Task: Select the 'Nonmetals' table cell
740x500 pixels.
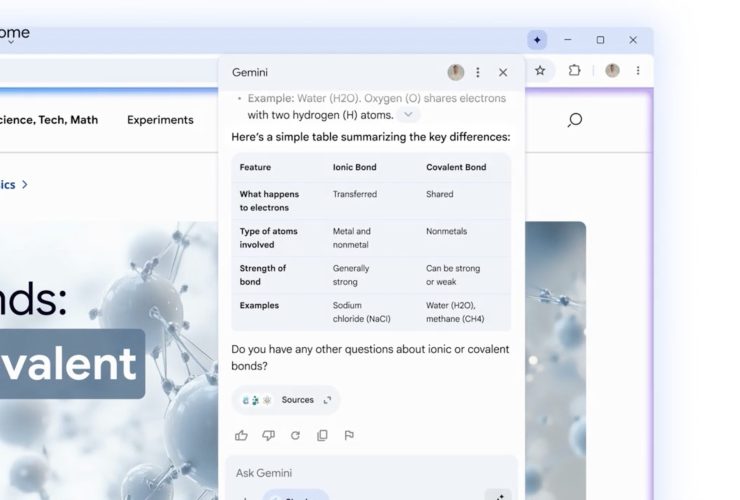Action: pyautogui.click(x=446, y=231)
